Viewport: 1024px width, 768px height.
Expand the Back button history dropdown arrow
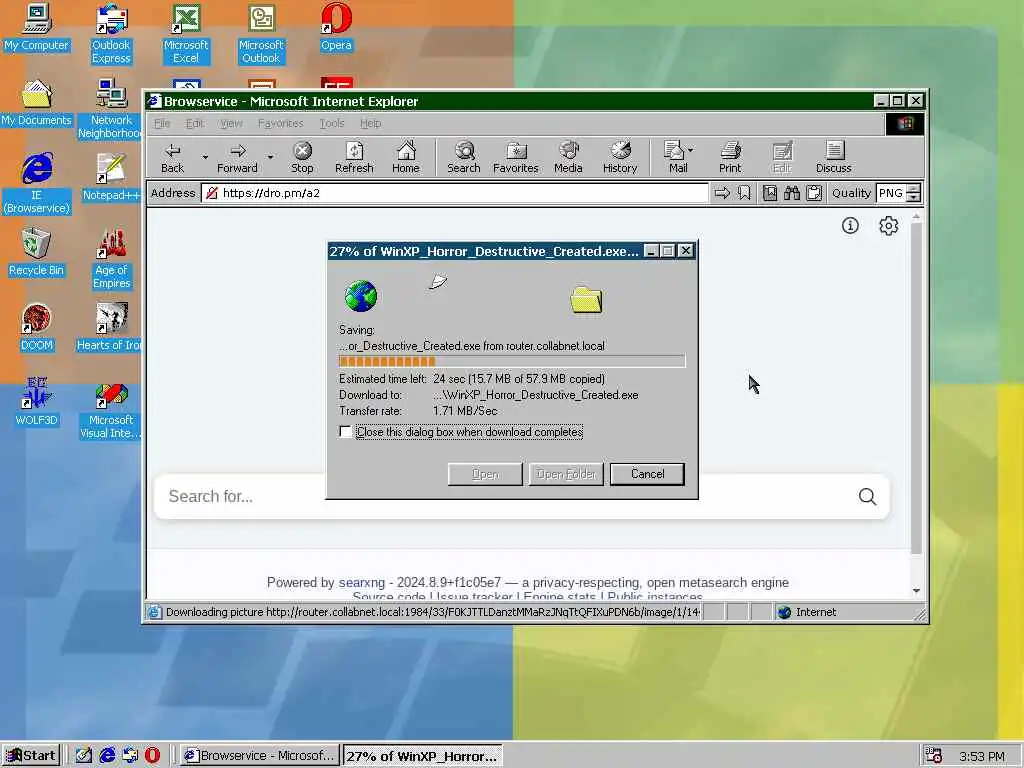coord(205,157)
